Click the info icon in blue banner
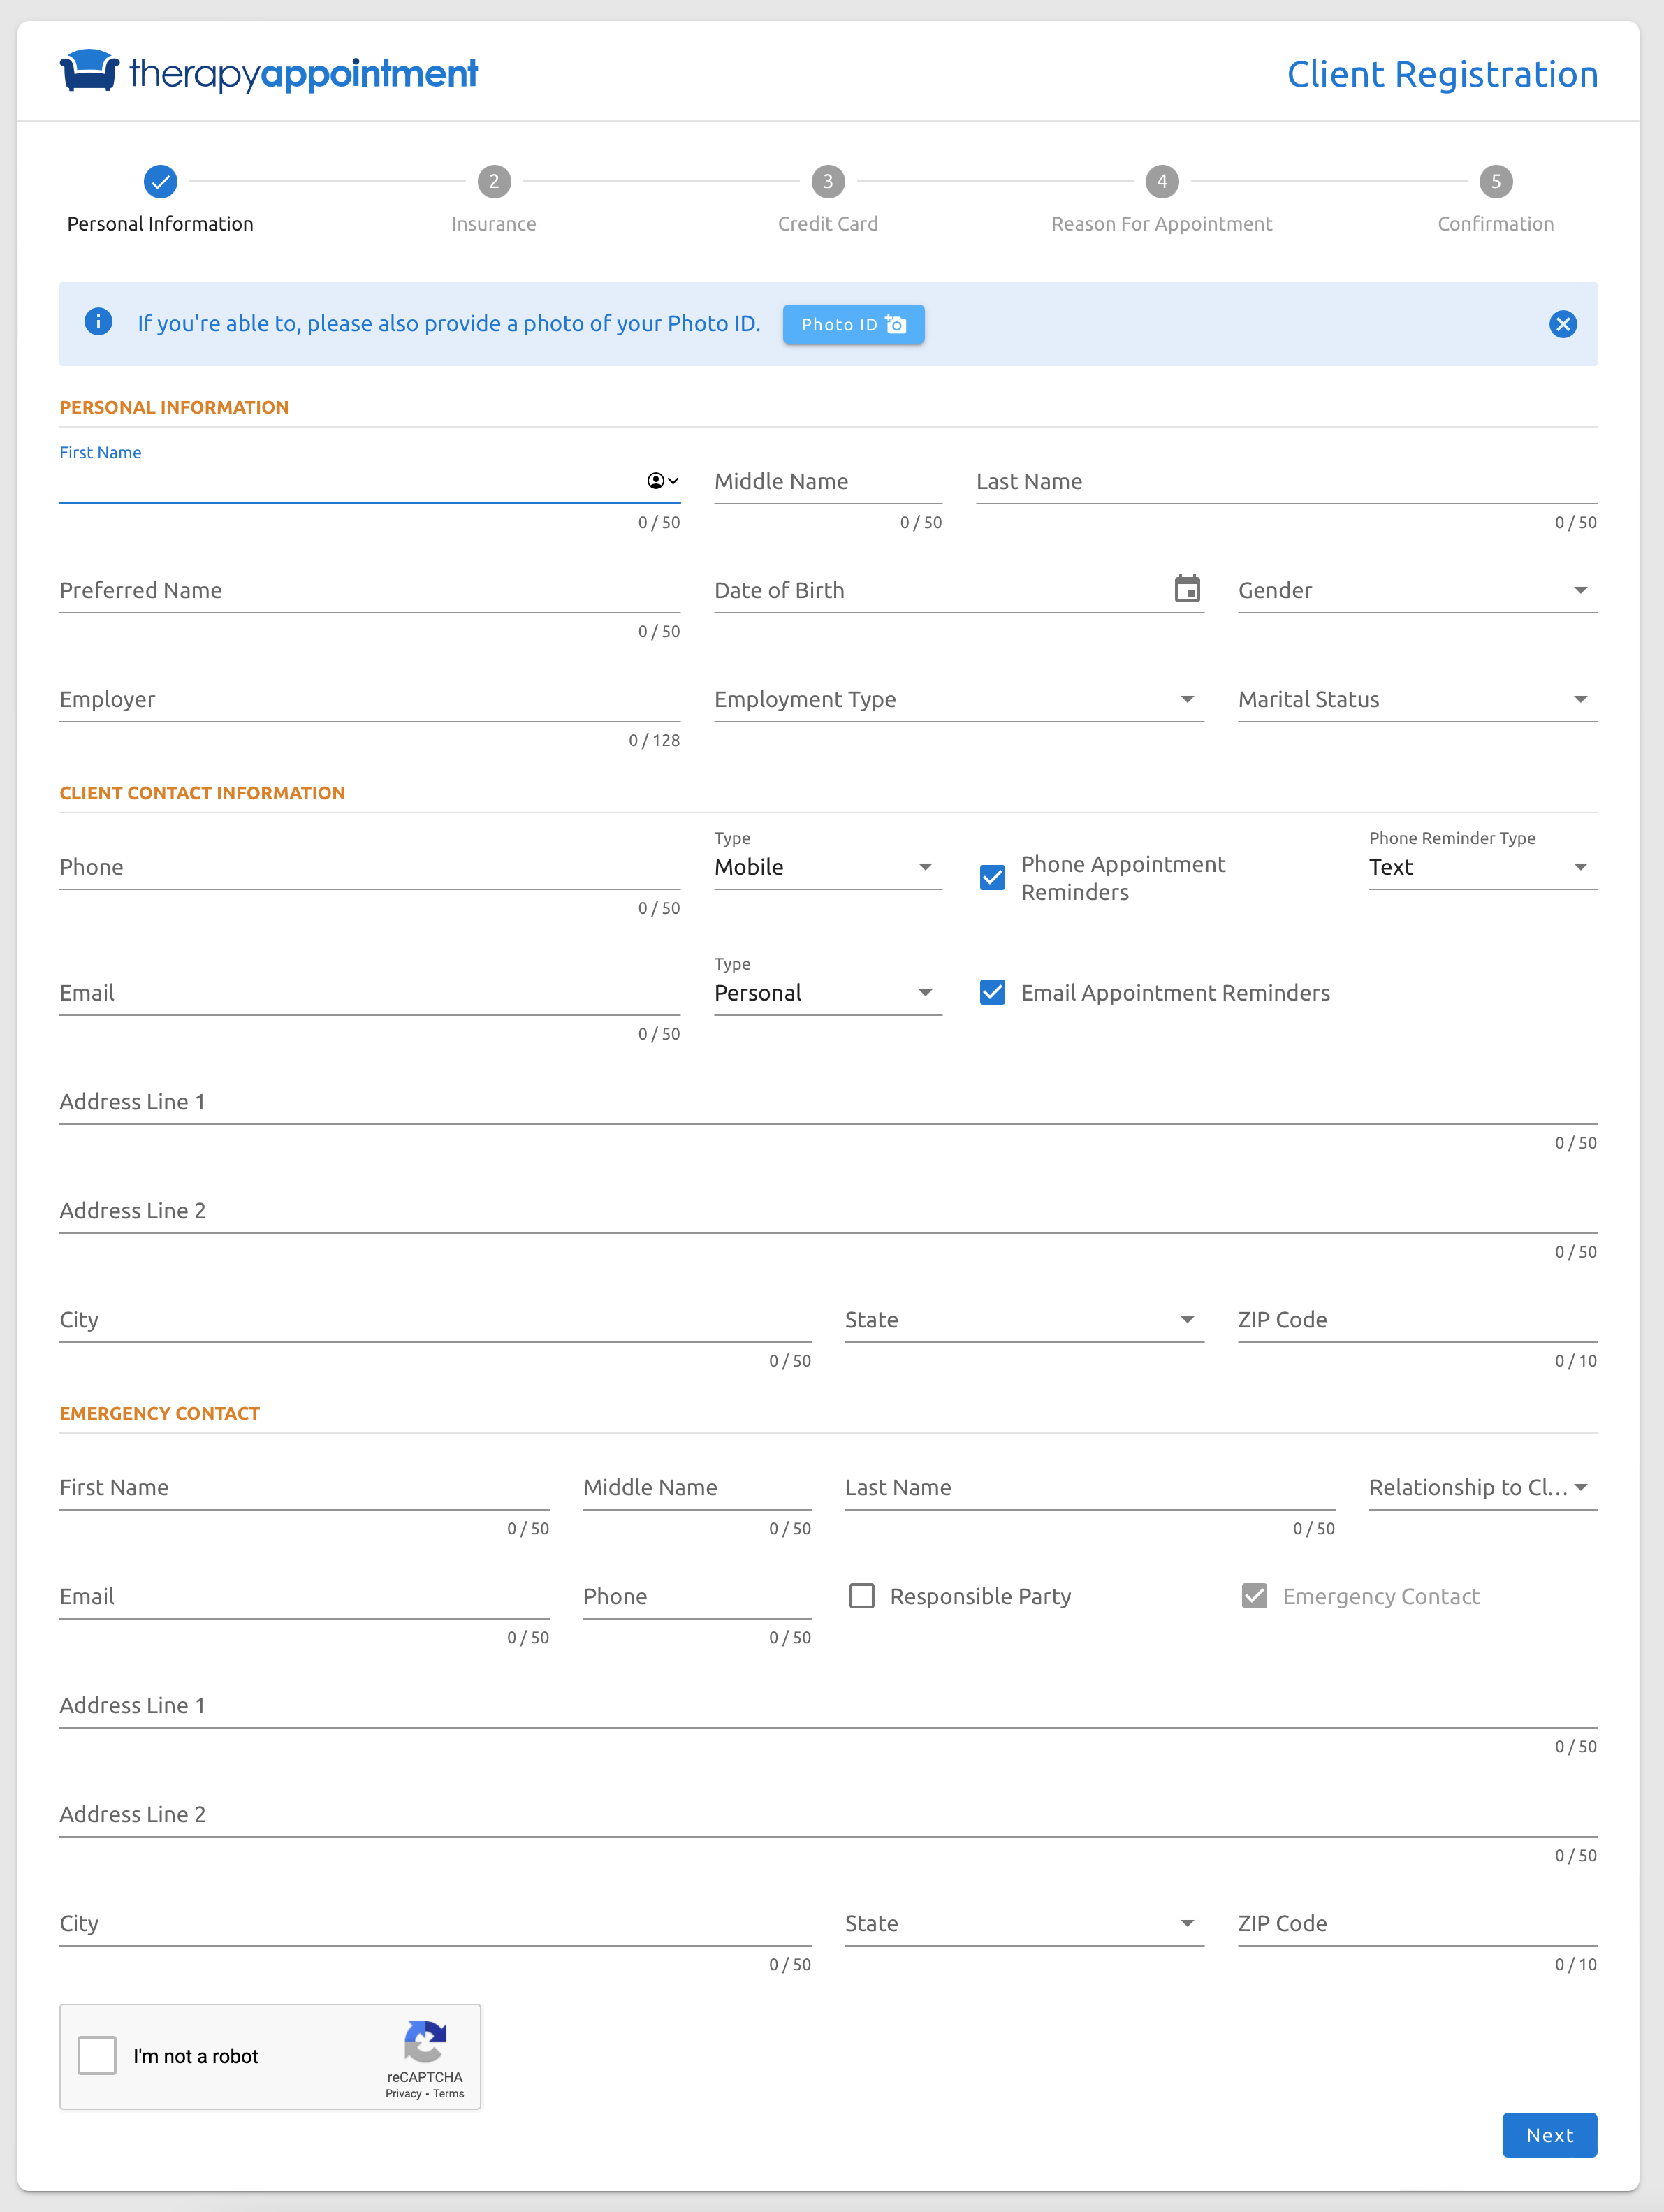 [x=98, y=322]
